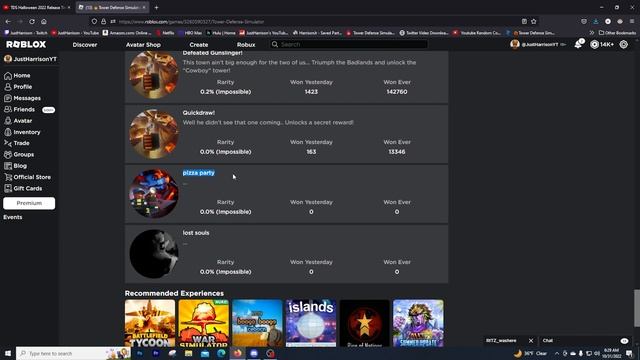Viewport: 640px width, 360px height.
Task: Open the Roblox settings gear icon
Action: point(624,44)
